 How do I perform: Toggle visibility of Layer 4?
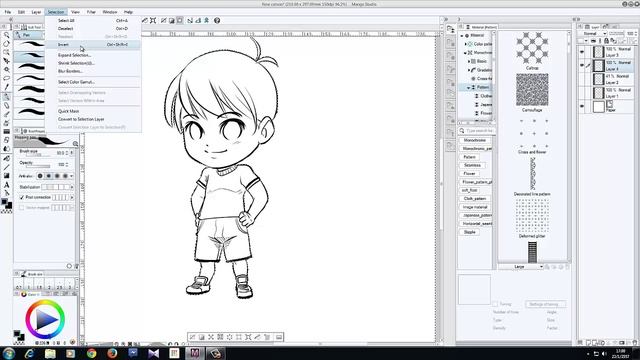(582, 65)
